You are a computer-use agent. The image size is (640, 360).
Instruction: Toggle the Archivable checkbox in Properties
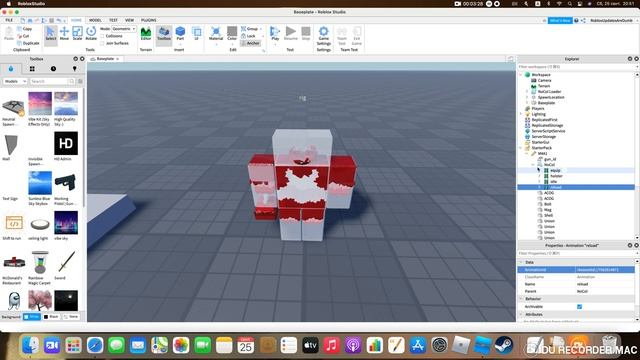pyautogui.click(x=580, y=307)
